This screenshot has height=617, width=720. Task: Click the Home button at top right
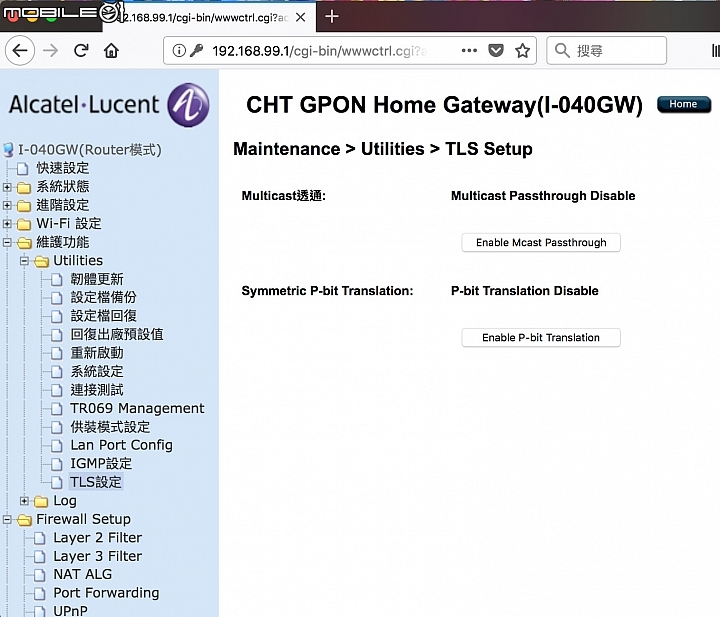tap(683, 104)
